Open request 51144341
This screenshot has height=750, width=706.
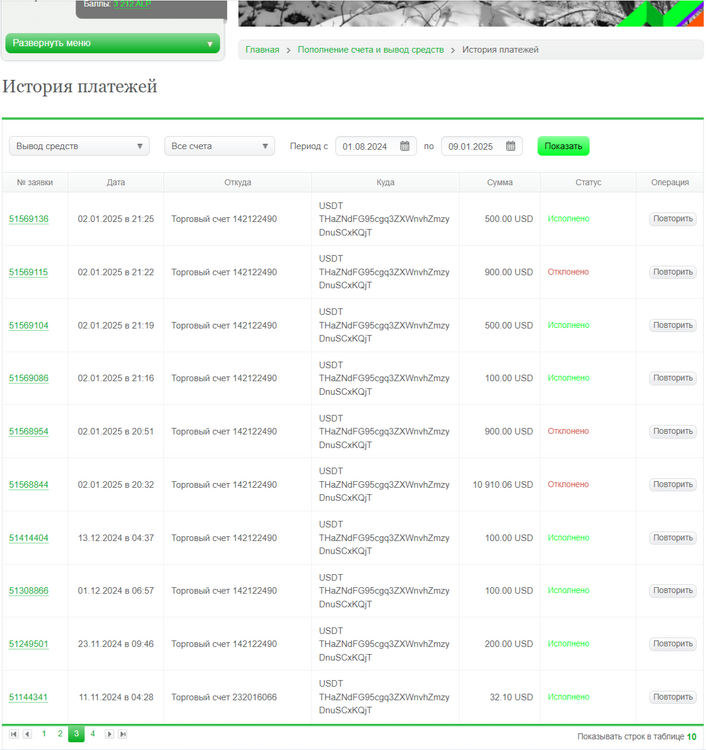(28, 697)
